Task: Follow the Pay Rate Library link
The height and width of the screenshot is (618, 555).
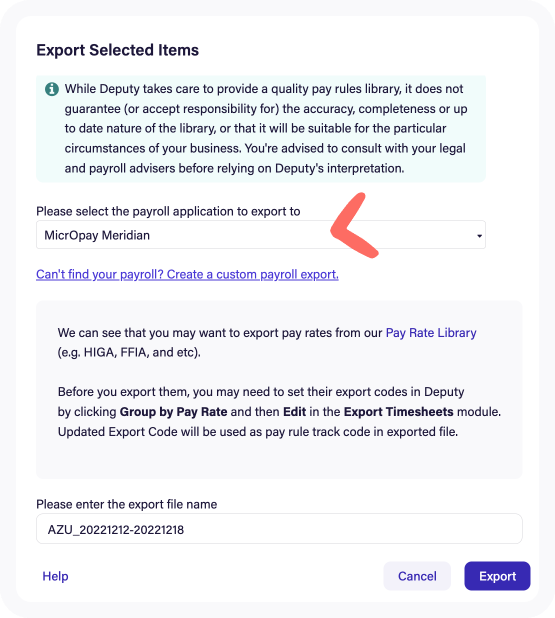Action: (431, 333)
